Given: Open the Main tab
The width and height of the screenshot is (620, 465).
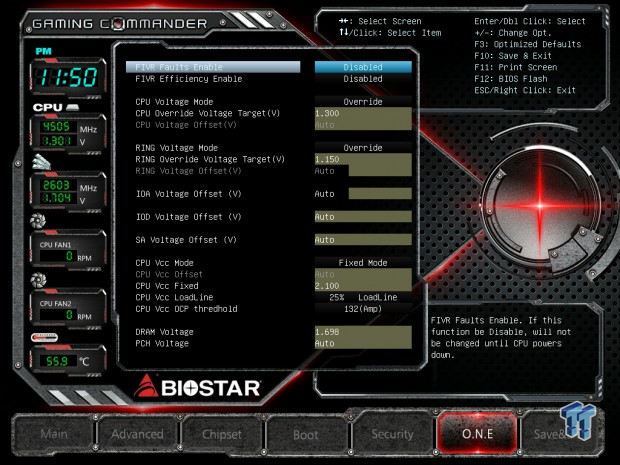Looking at the screenshot, I should (x=54, y=434).
